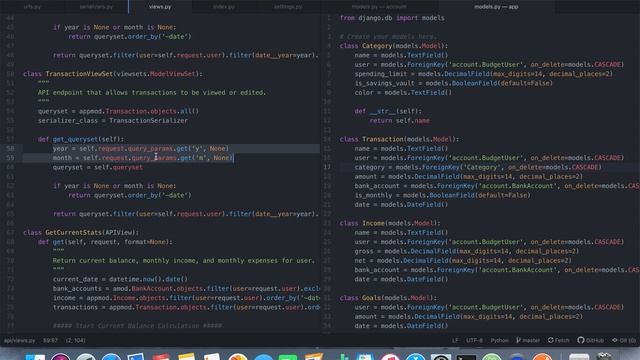
Task: Click 'current_date = datetime.now().date()' line
Action: pyautogui.click(x=120, y=280)
